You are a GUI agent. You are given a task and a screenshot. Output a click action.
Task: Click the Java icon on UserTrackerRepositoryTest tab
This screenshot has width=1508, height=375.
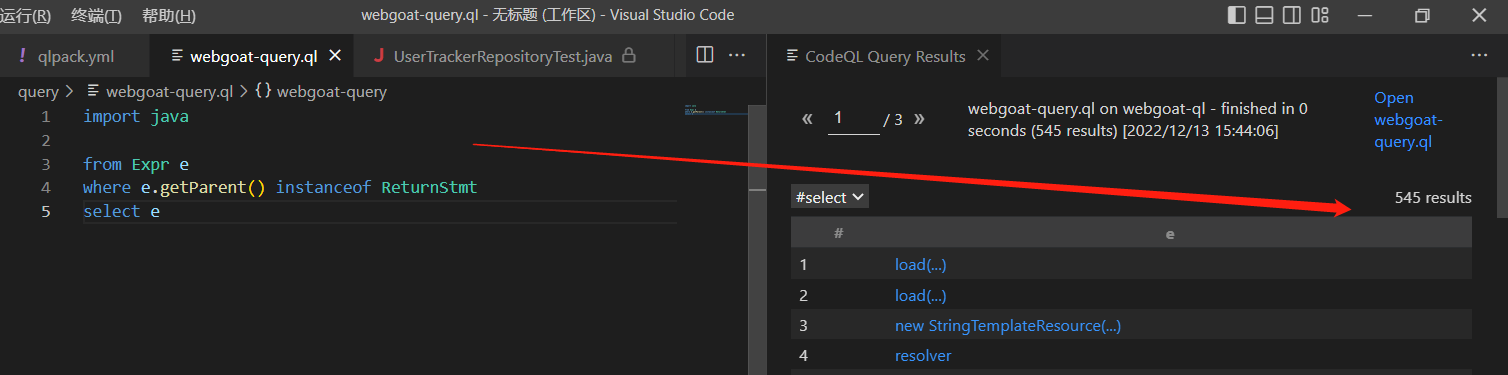point(379,56)
